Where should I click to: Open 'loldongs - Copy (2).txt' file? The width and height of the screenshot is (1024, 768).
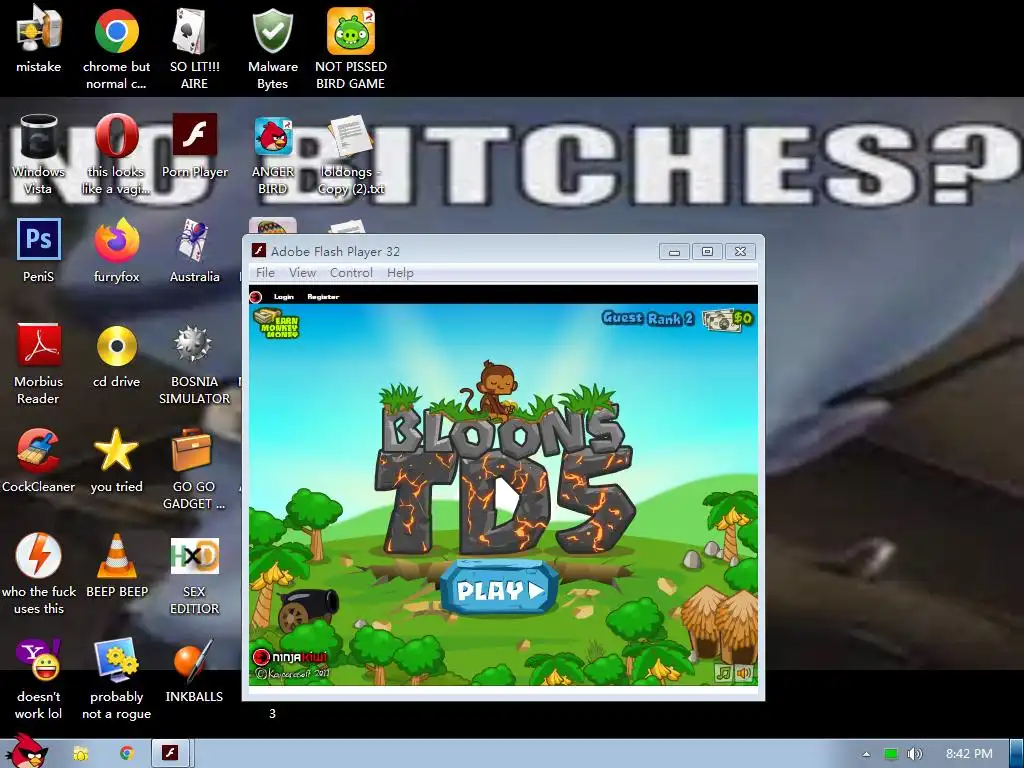coord(351,137)
